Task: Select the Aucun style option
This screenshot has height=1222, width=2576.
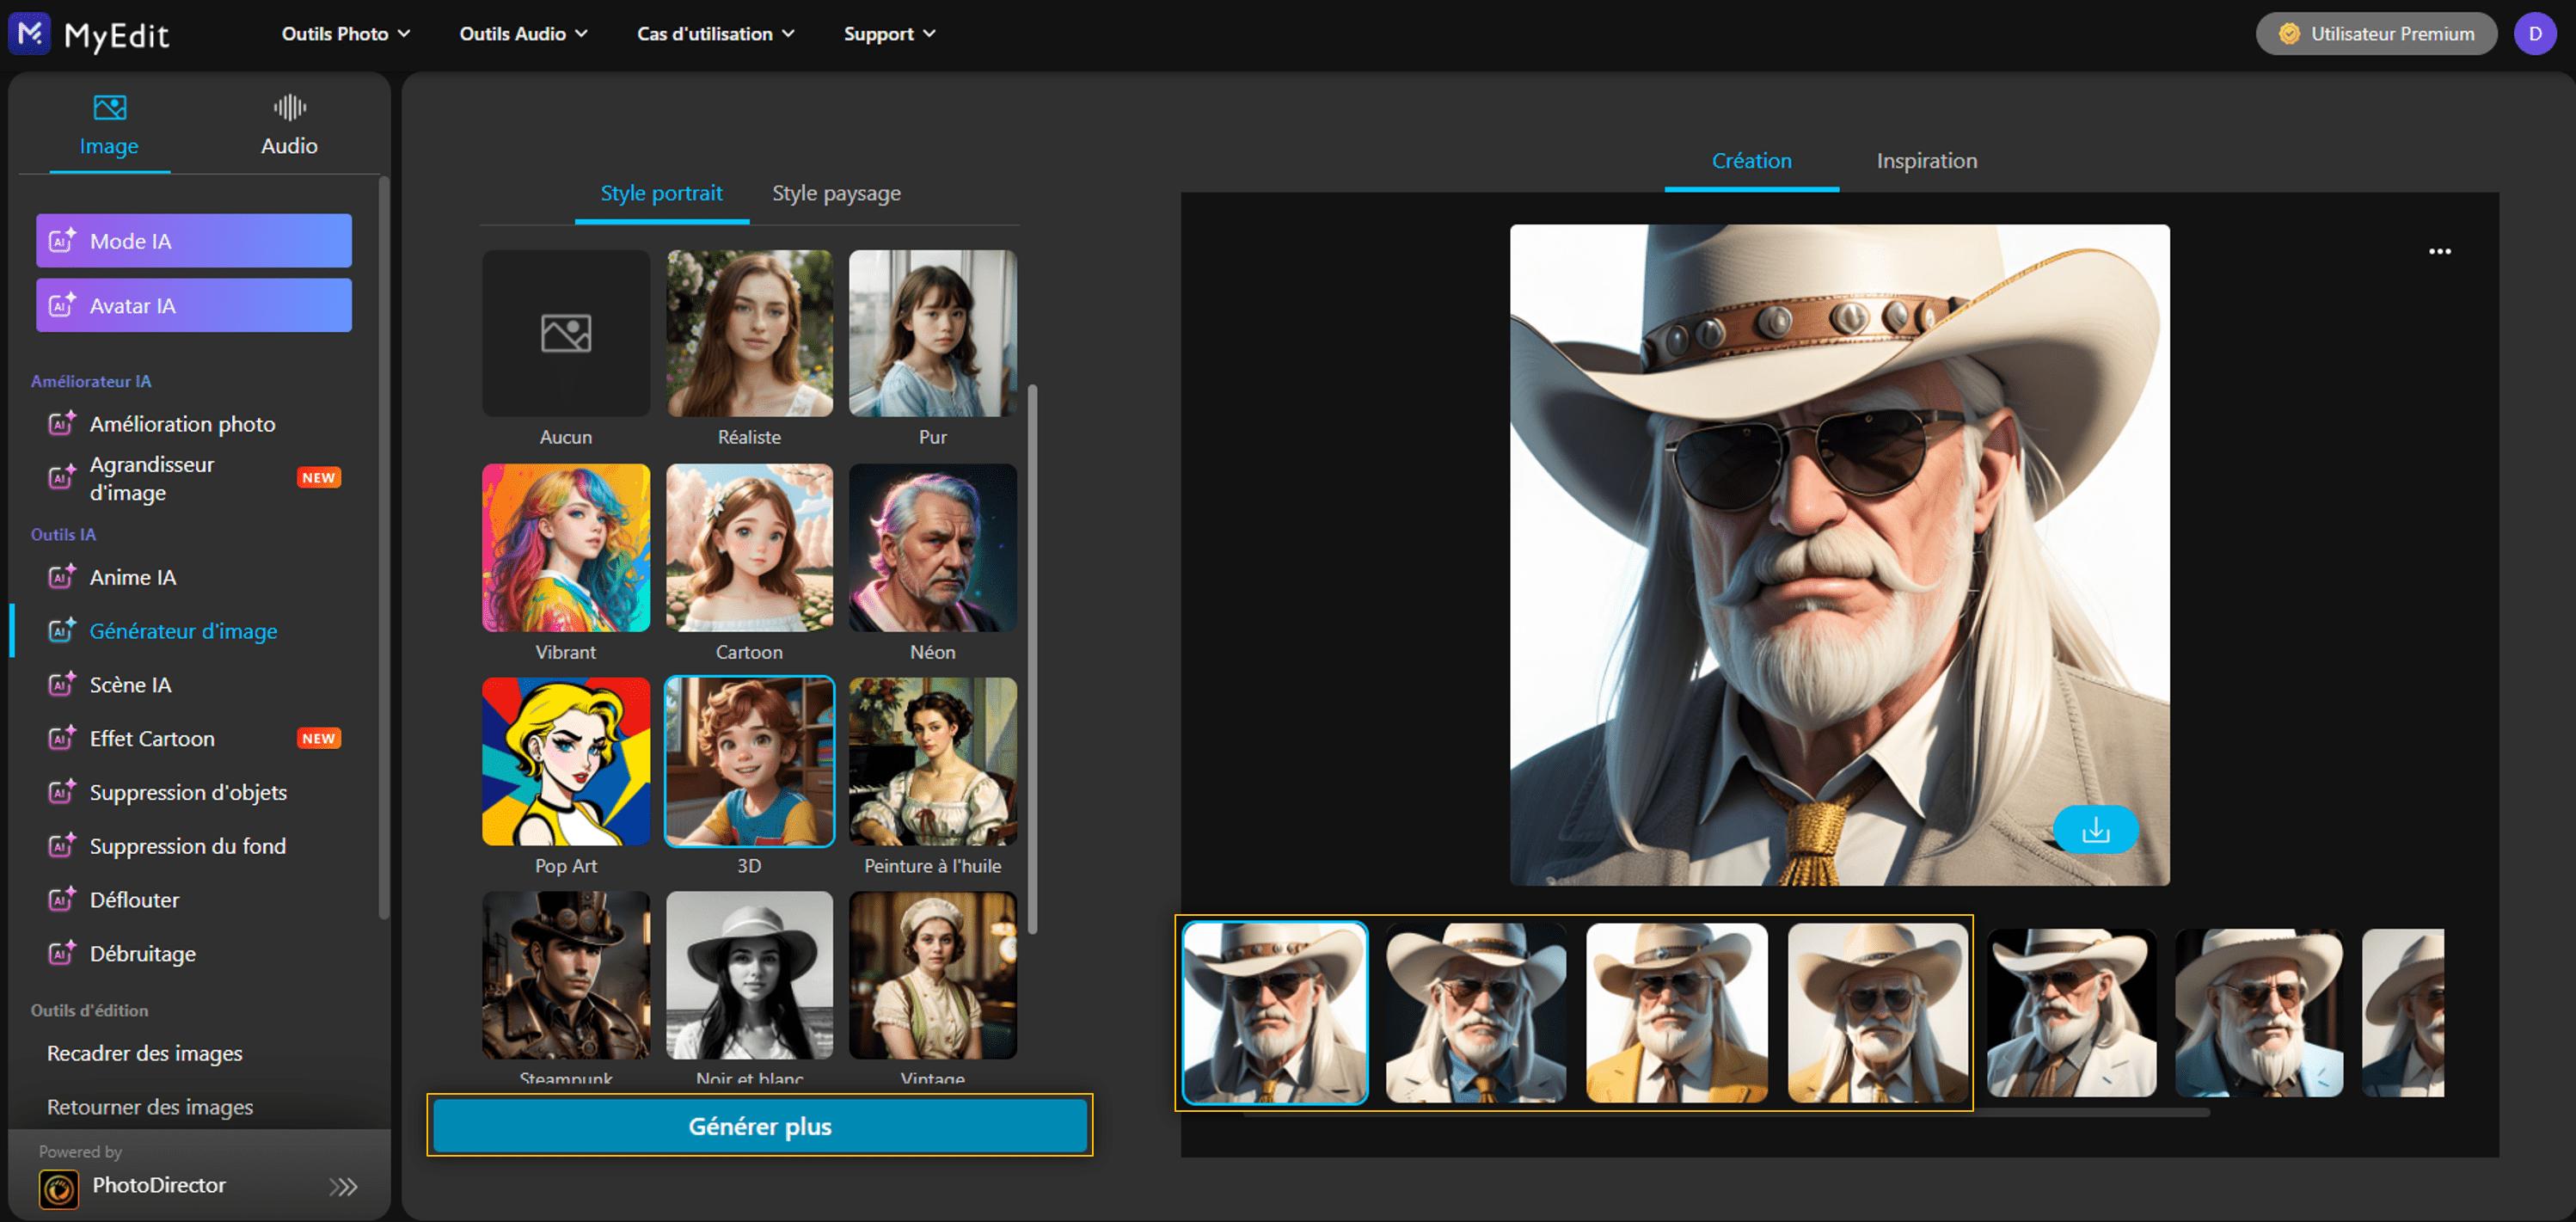Action: click(x=566, y=333)
